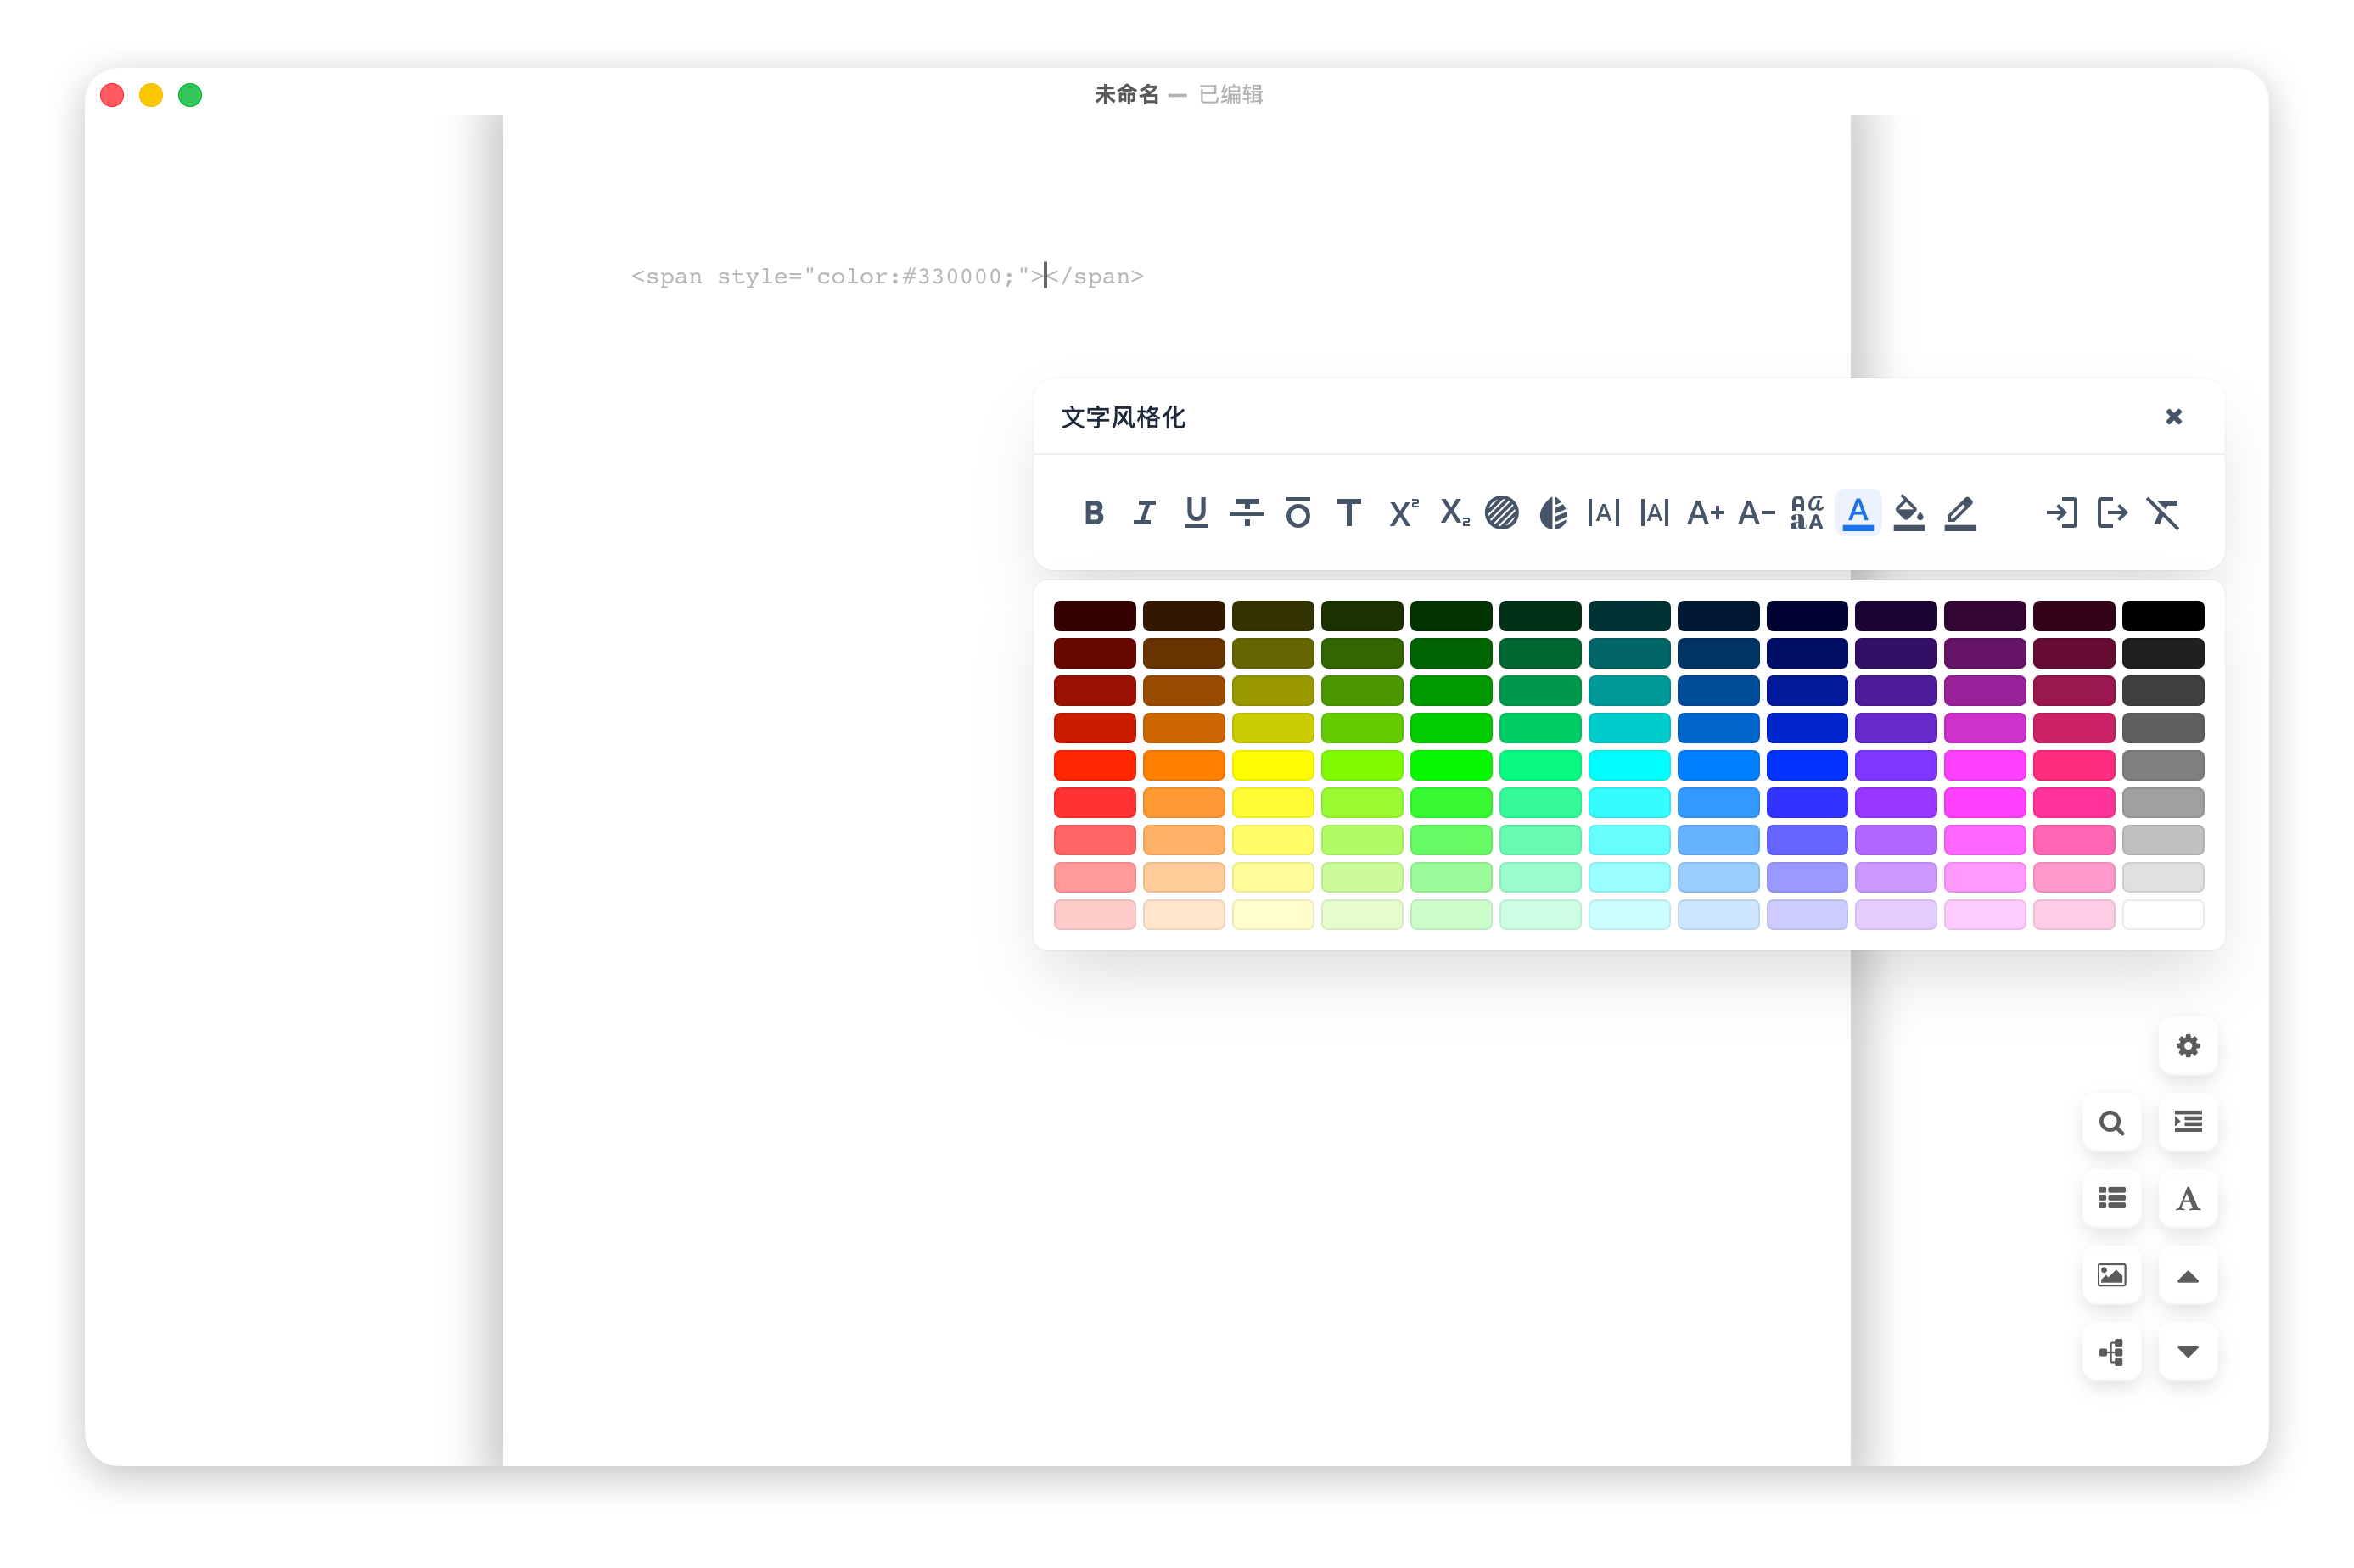Viewport: 2354px width, 1568px height.
Task: Open the image insert button
Action: 2112,1275
